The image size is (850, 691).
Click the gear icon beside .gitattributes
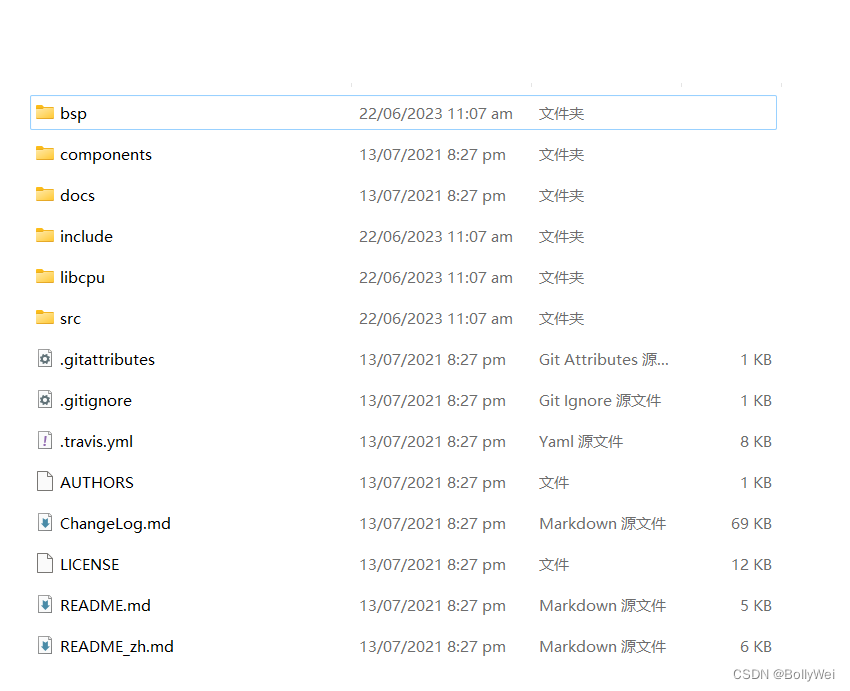44,359
